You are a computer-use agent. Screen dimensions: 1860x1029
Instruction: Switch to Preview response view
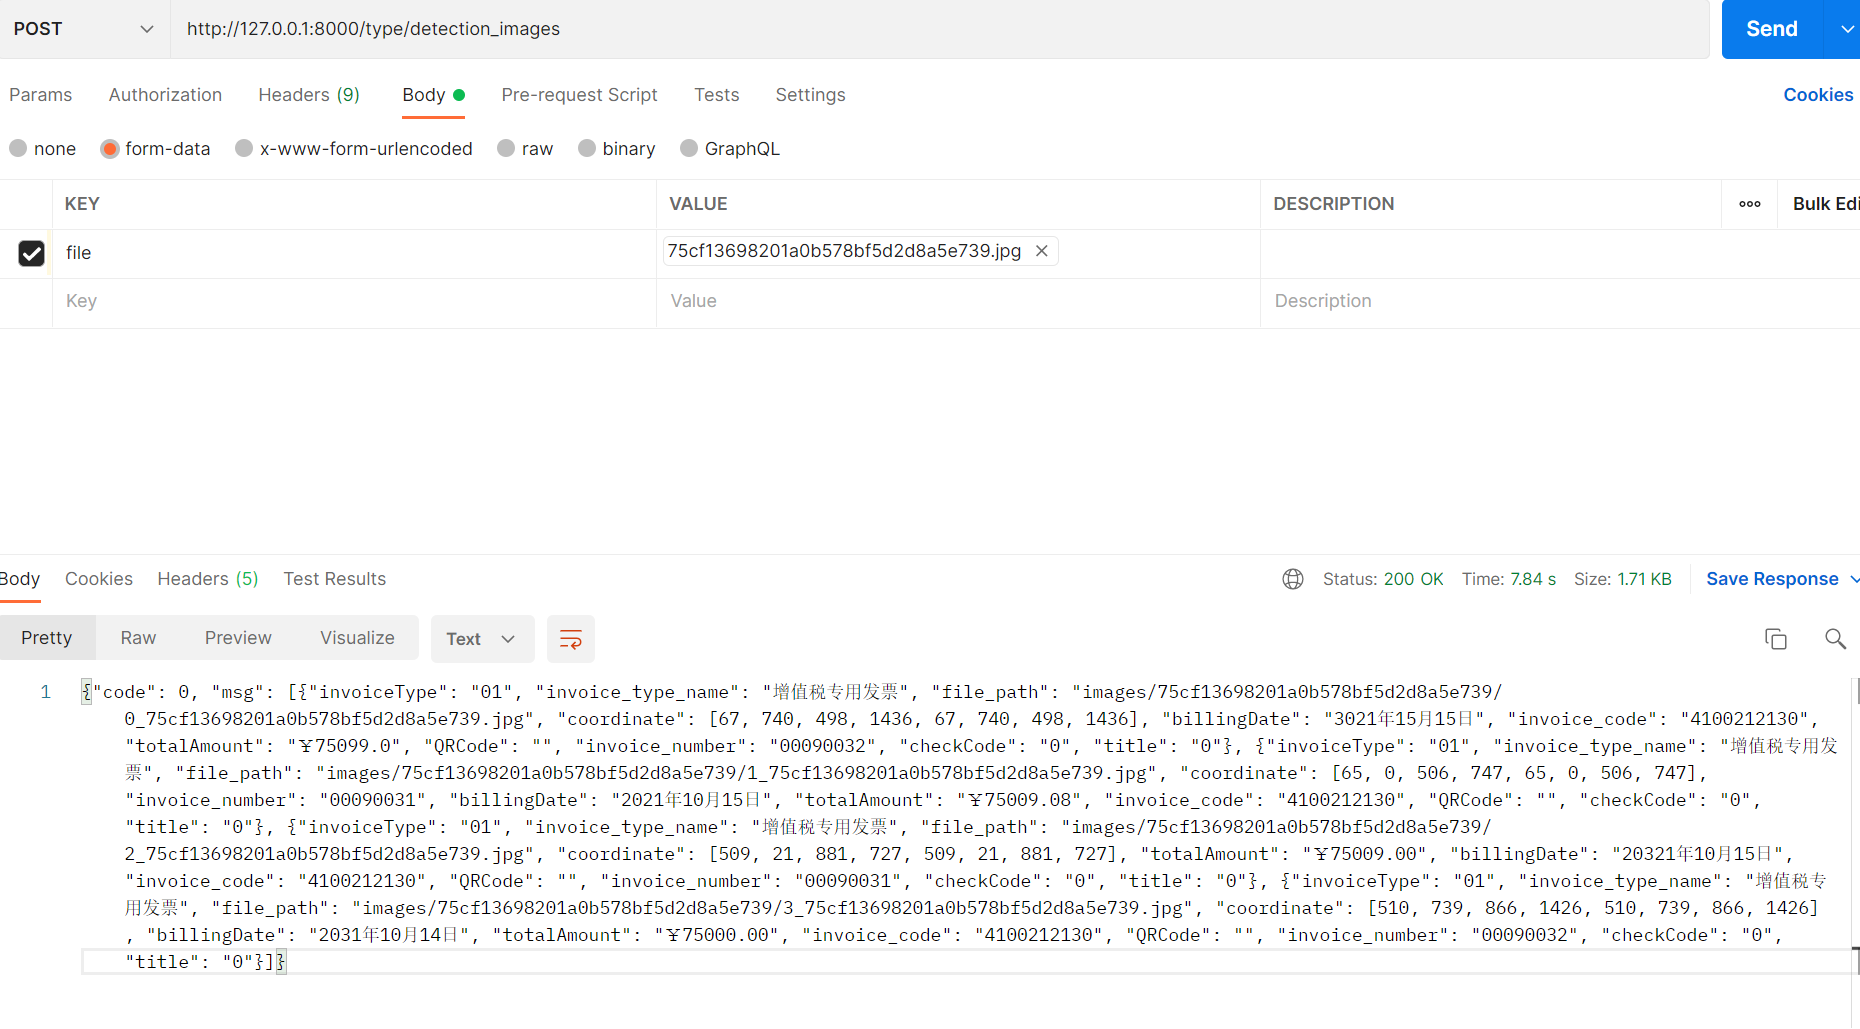pos(238,638)
